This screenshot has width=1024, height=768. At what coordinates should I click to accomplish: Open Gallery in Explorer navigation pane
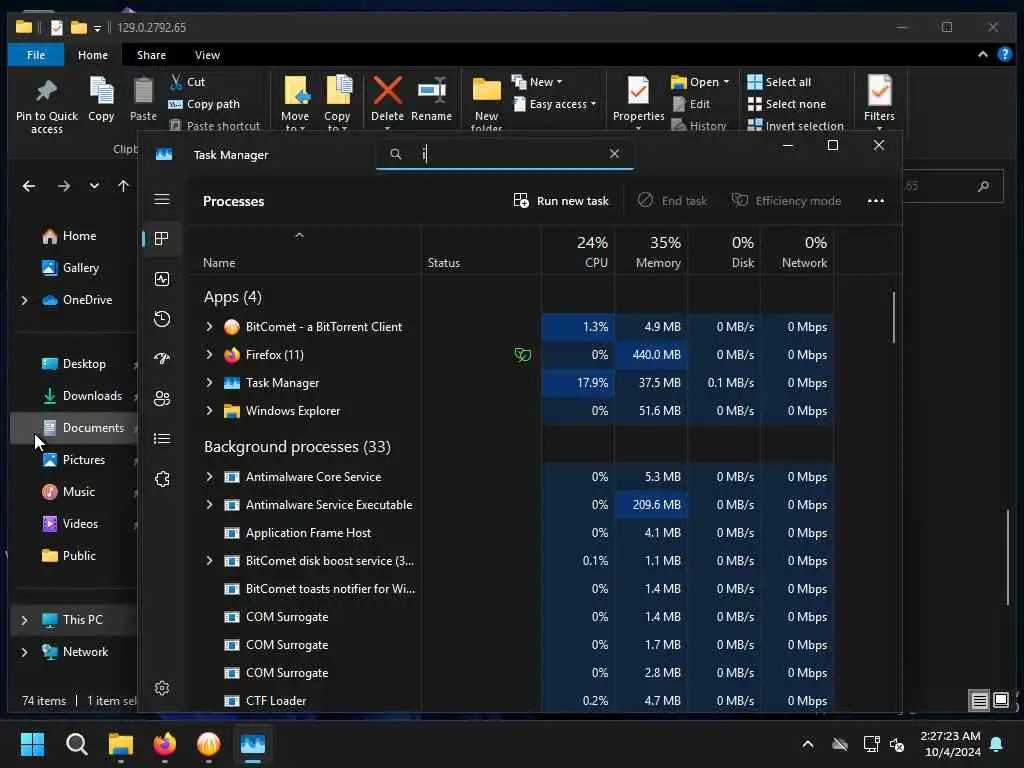[70, 268]
